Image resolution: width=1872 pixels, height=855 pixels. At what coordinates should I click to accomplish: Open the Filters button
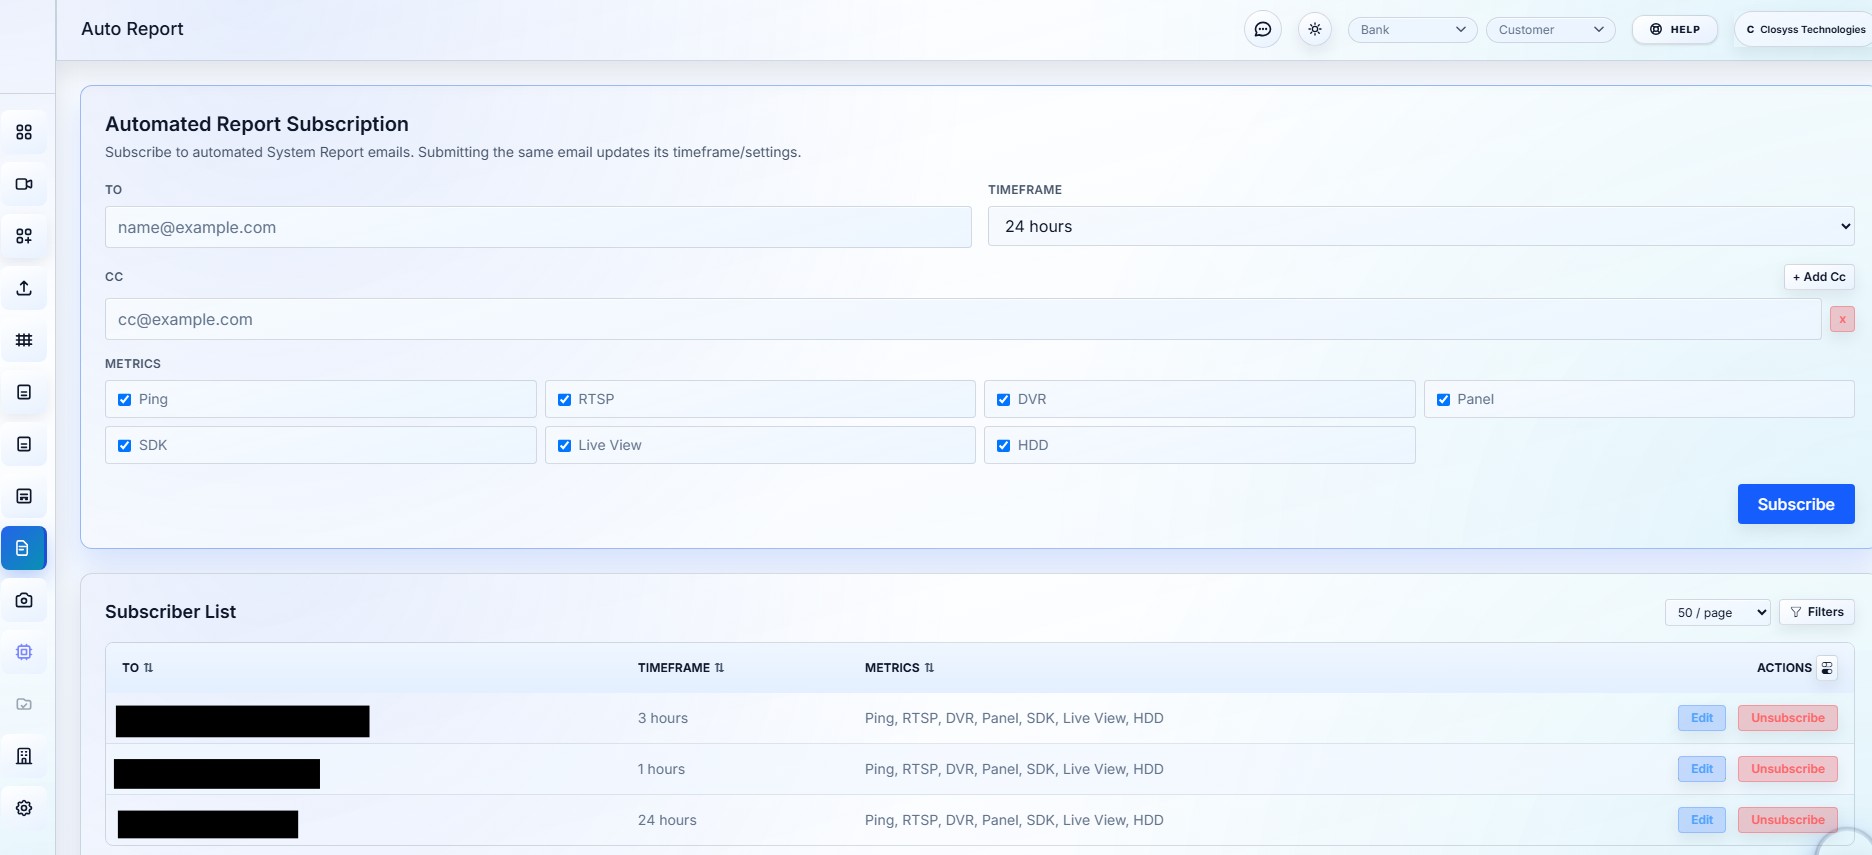pyautogui.click(x=1816, y=612)
